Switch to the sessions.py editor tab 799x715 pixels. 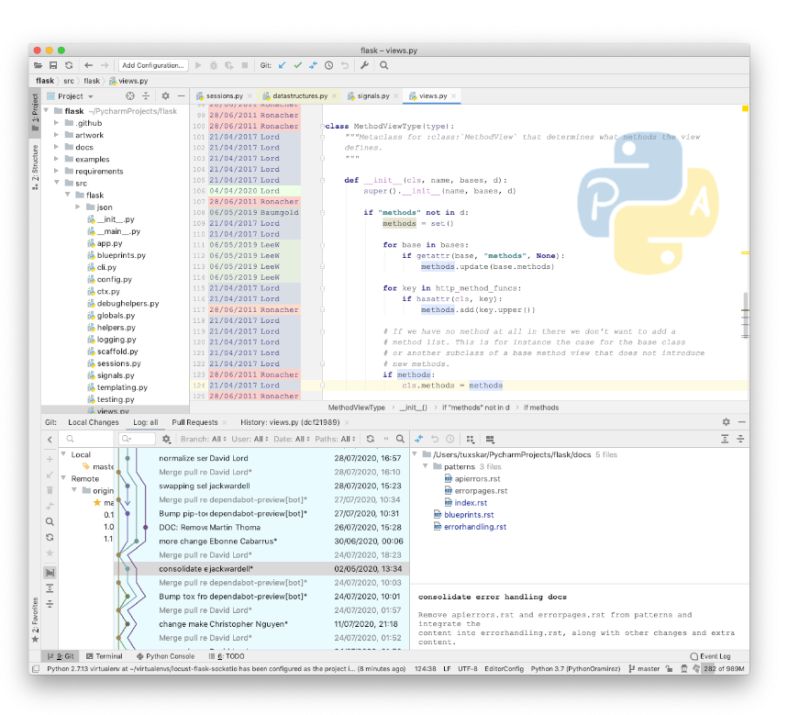pos(224,96)
